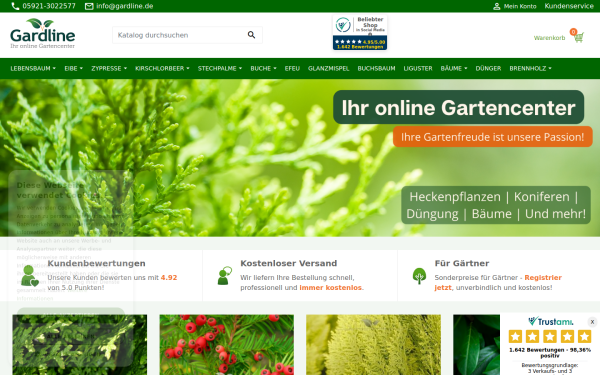Expand the Brennholz menu

click(x=530, y=68)
